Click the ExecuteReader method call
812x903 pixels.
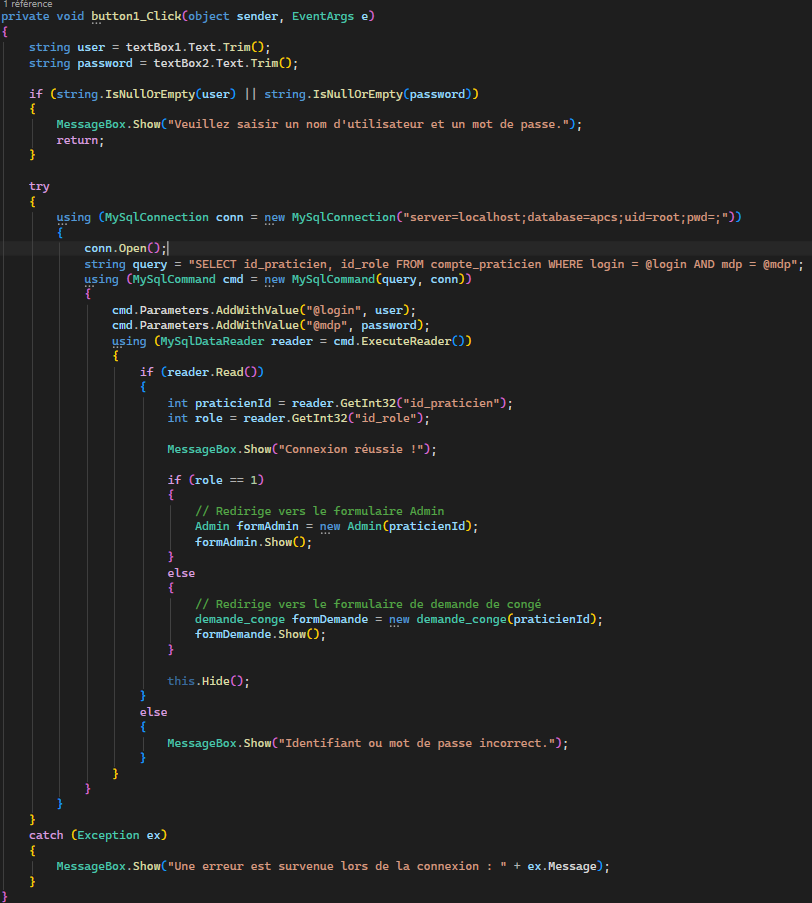(x=415, y=341)
